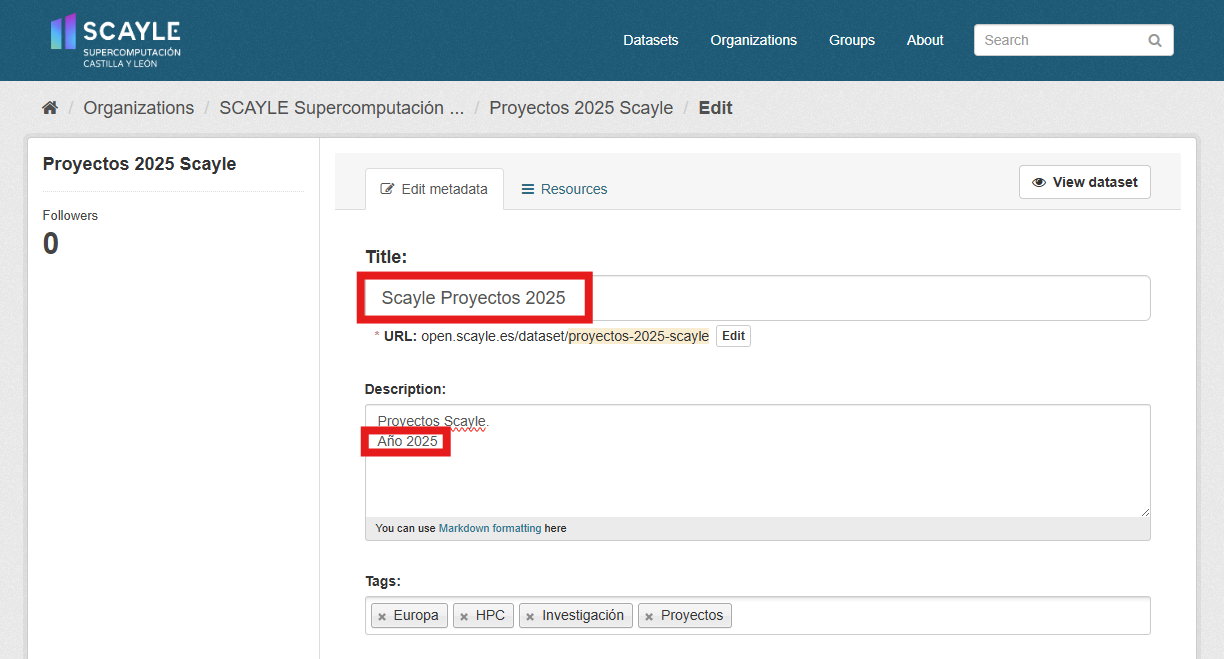Click the Followers count 0

pyautogui.click(x=51, y=243)
